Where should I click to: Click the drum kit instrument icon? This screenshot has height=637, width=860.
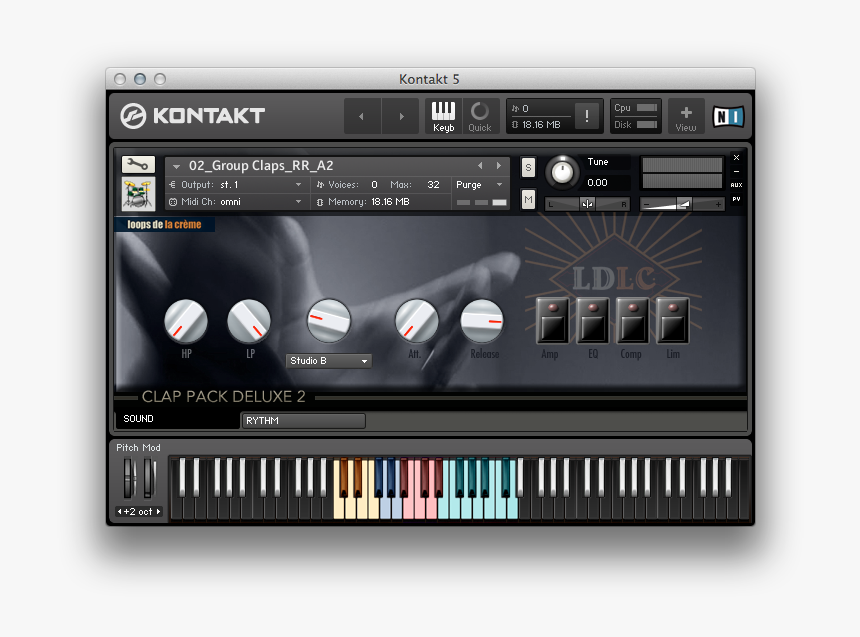[137, 192]
